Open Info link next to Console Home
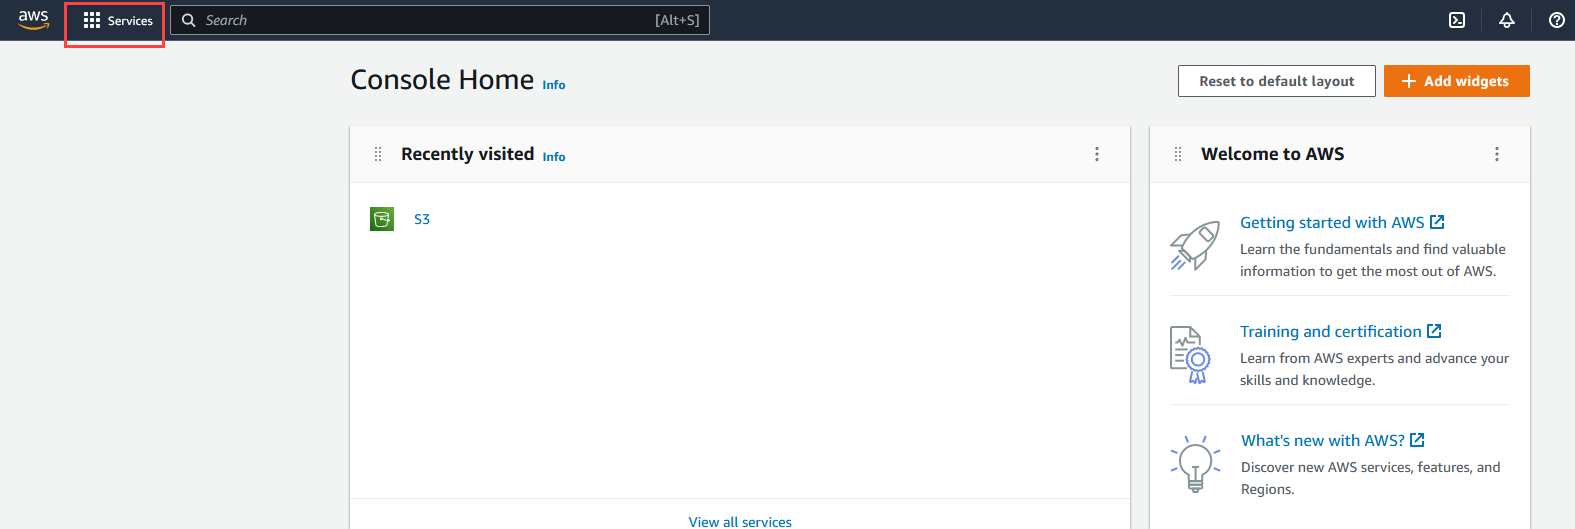 point(554,85)
